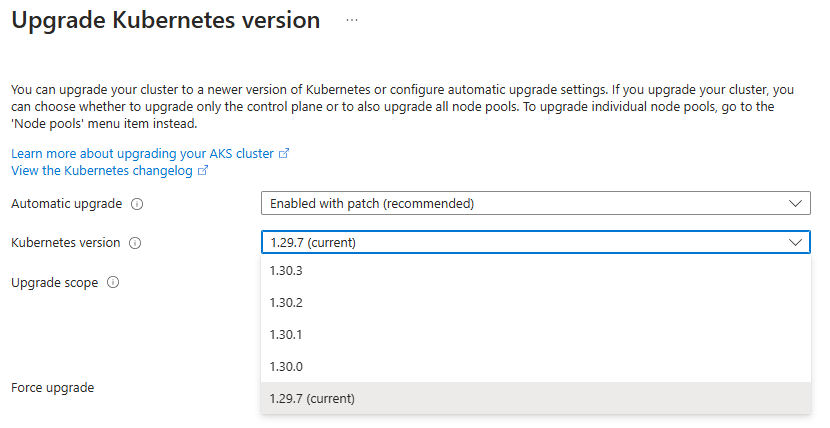Collapse the Kubernetes version dropdown

535,242
